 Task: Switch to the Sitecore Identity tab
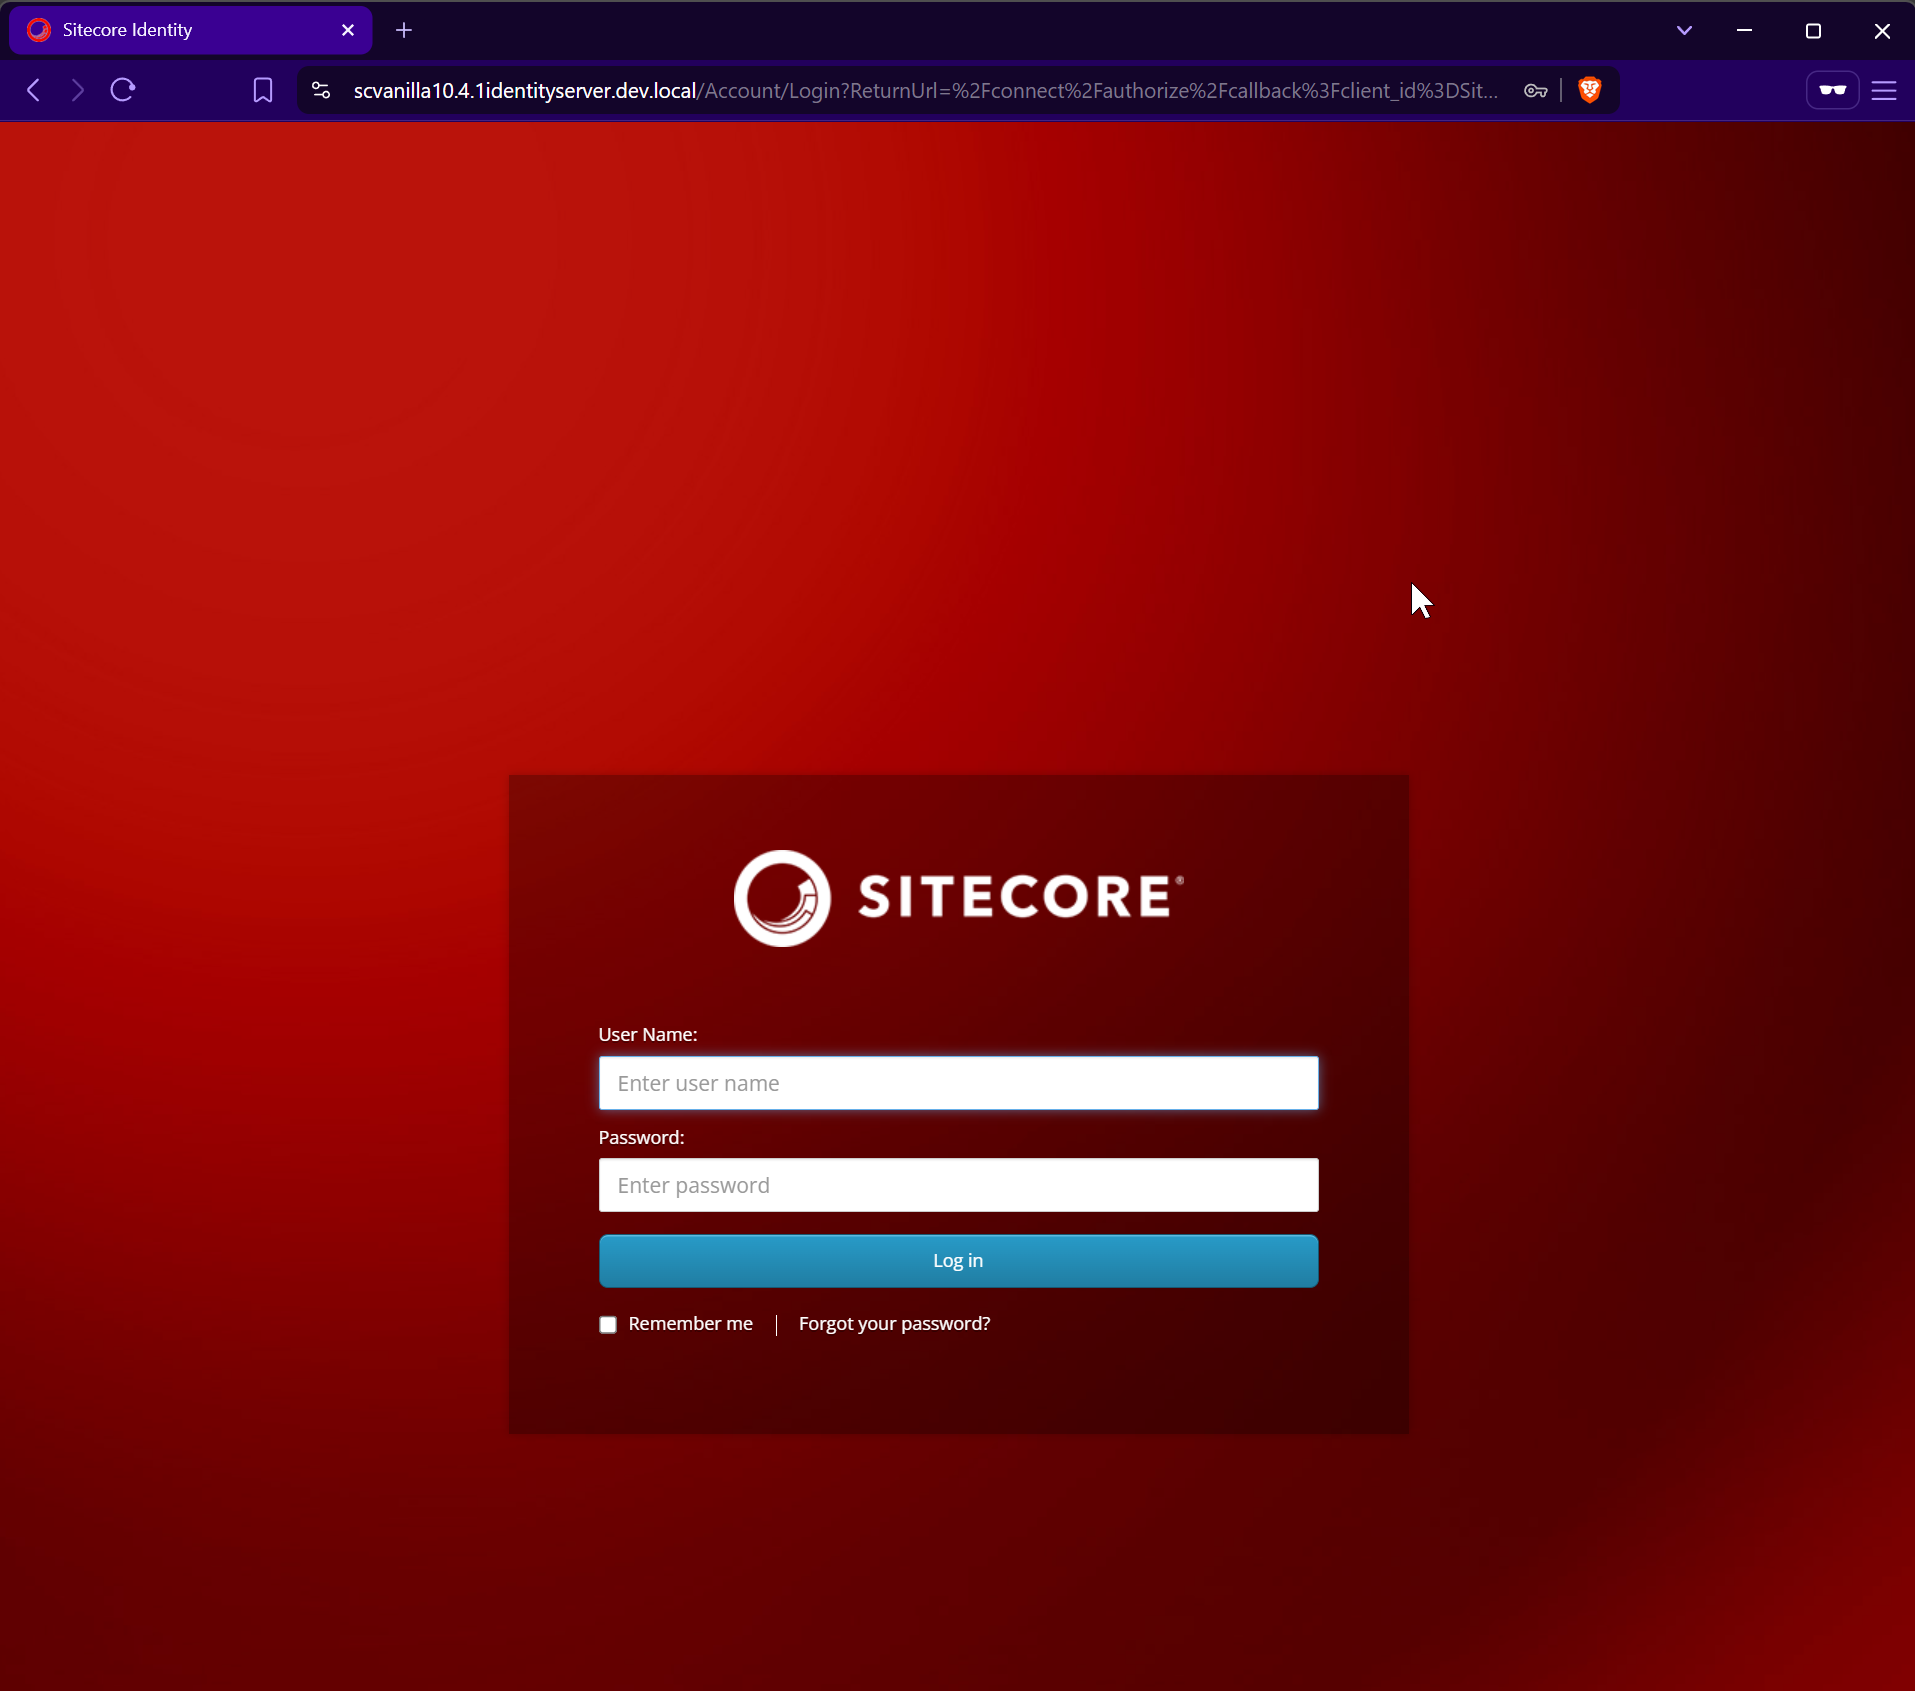[x=150, y=30]
